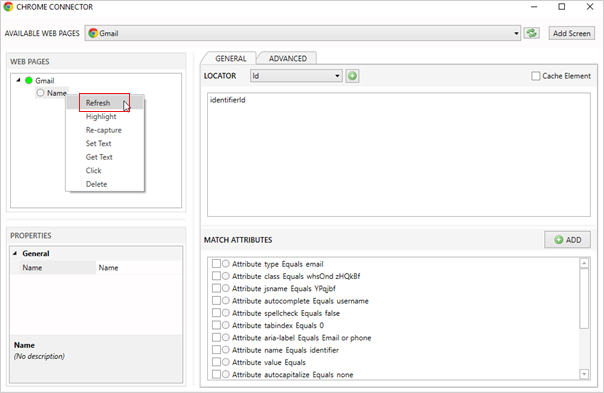Check the Attribute jsname Equals YPqjbf checkbox
The image size is (604, 393).
tap(216, 288)
